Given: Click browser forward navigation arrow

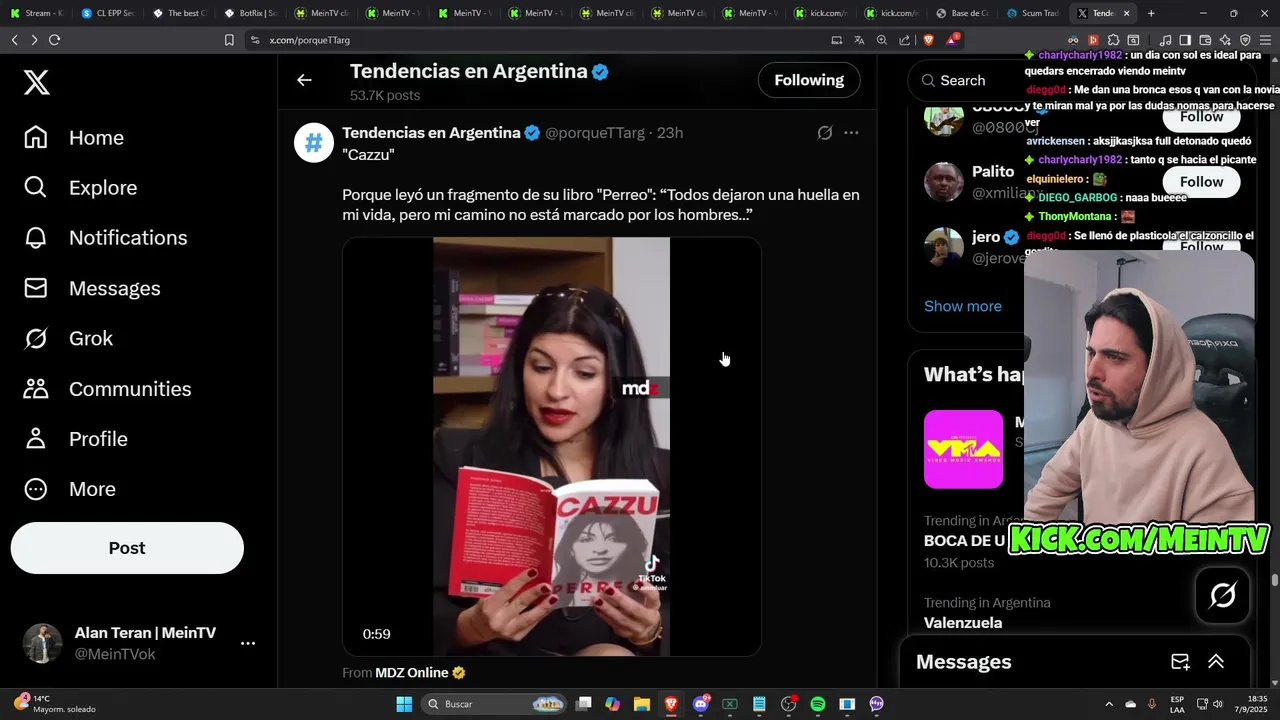Looking at the screenshot, I should click(x=34, y=40).
